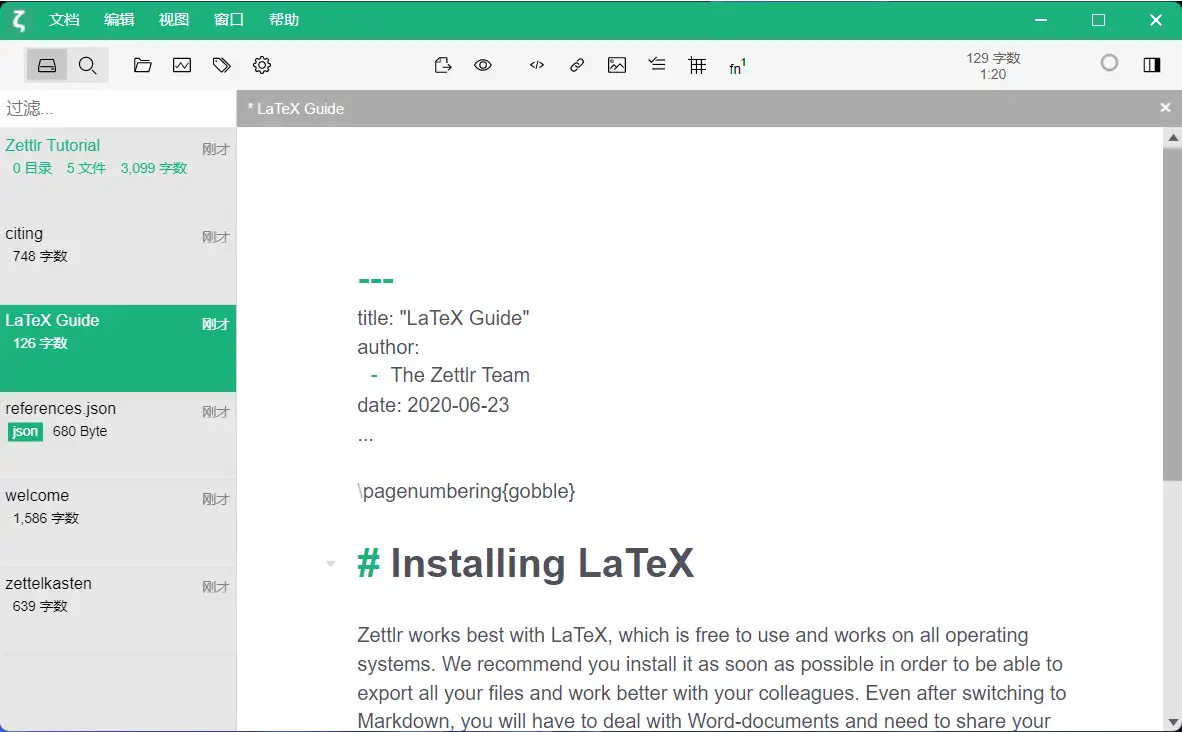
Task: Open the tag manager icon
Action: [222, 66]
